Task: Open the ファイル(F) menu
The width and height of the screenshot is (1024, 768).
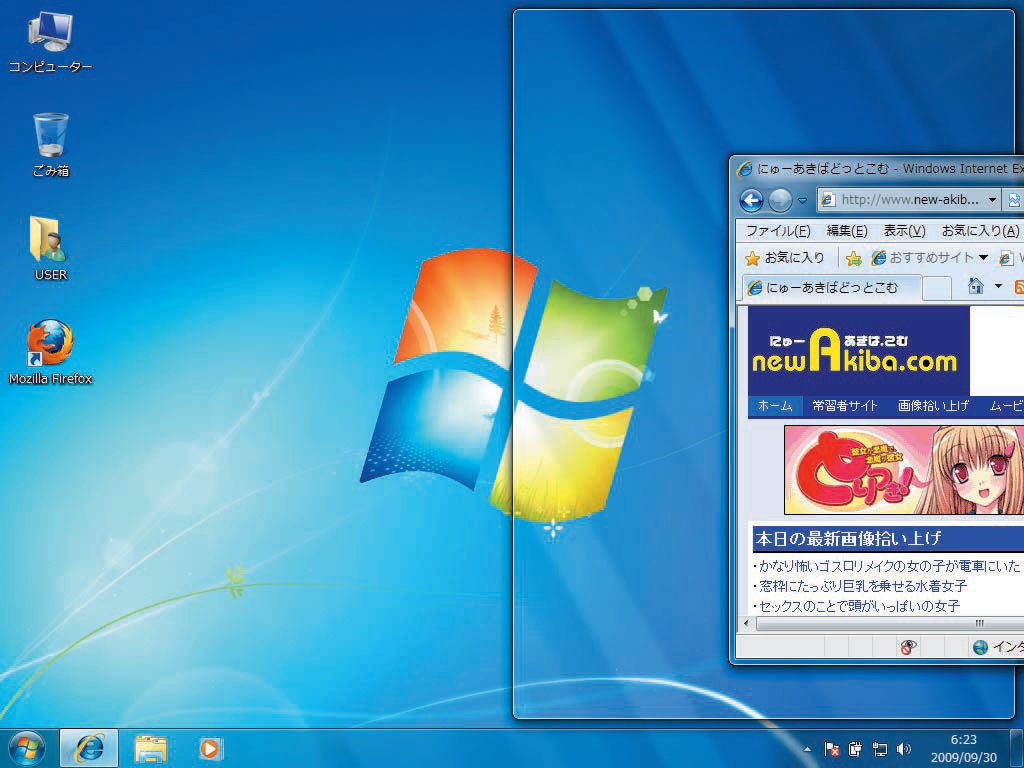Action: (778, 231)
